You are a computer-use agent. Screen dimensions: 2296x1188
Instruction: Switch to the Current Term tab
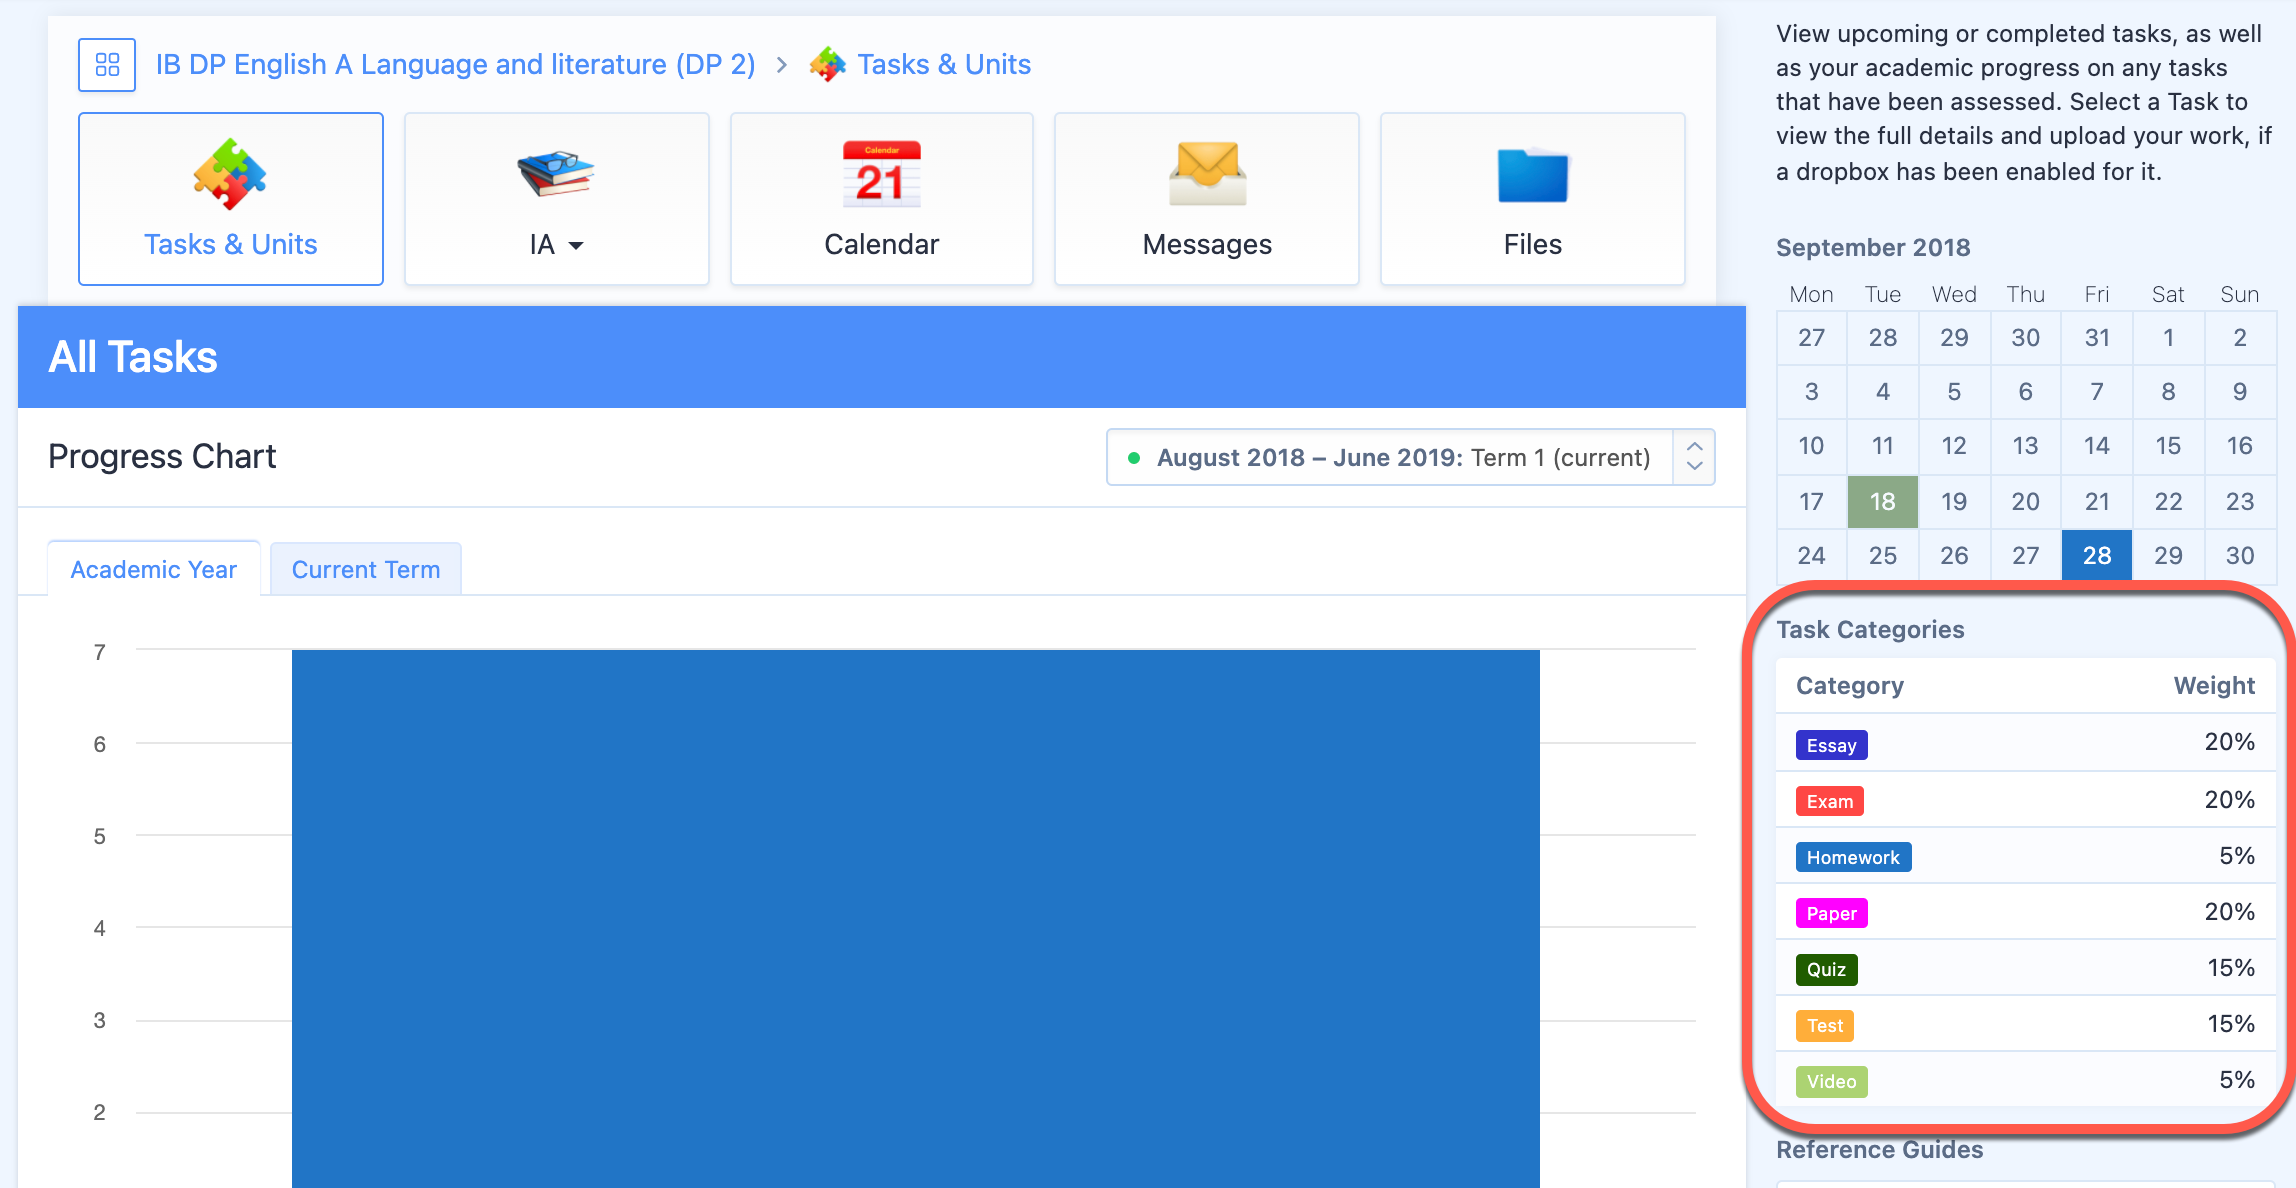pyautogui.click(x=366, y=569)
